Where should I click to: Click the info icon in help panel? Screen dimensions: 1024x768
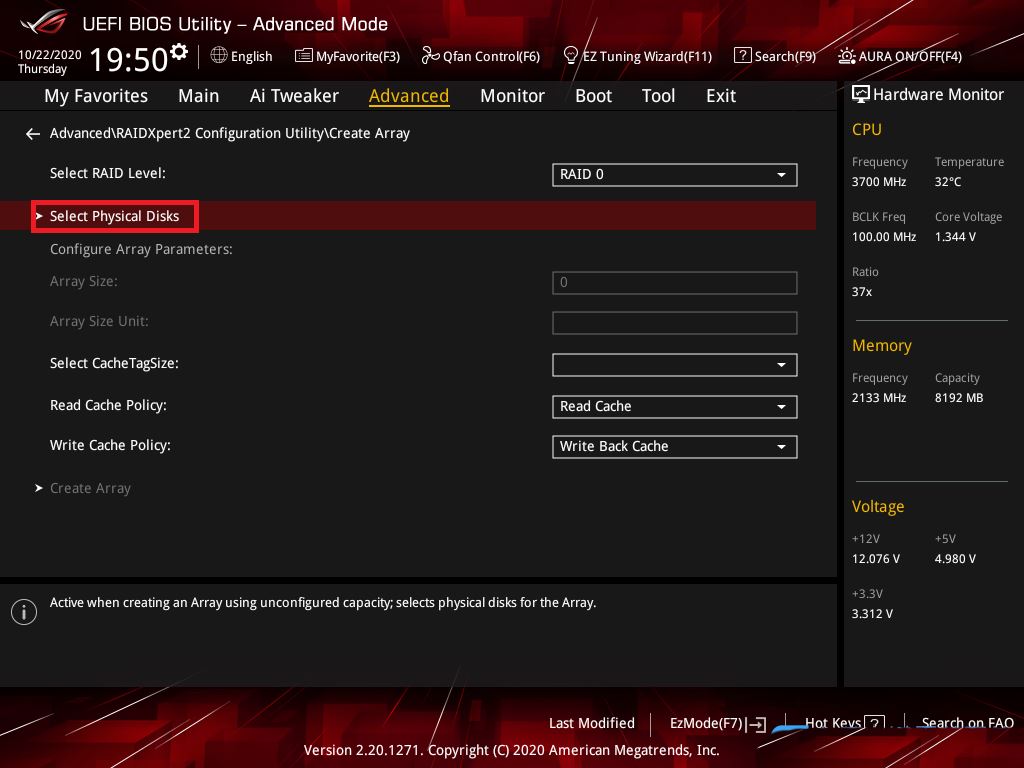pos(23,612)
